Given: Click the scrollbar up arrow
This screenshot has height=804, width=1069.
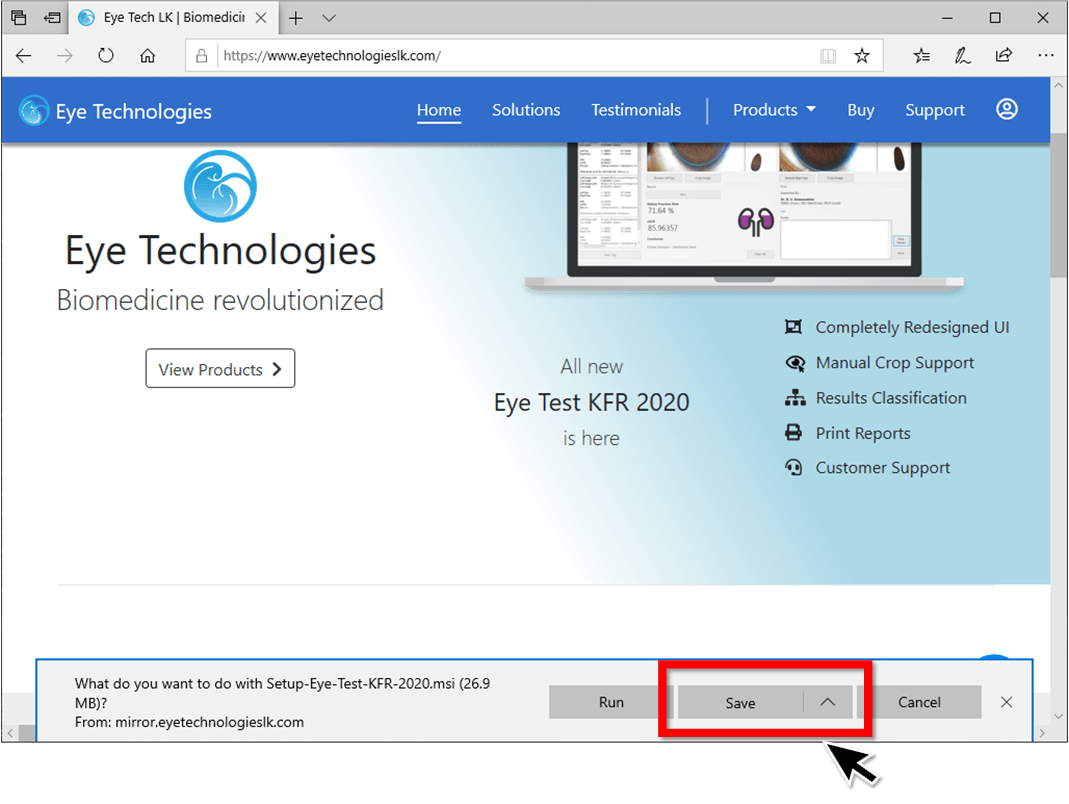Looking at the screenshot, I should pos(1059,86).
